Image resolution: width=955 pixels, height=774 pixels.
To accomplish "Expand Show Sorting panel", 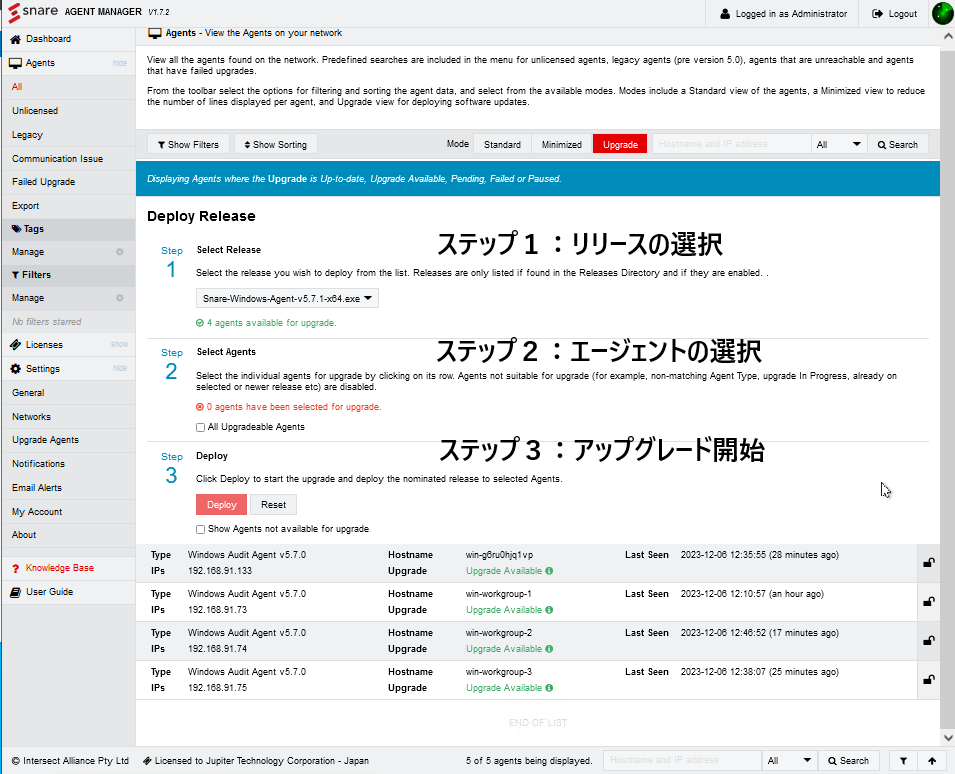I will (x=275, y=144).
